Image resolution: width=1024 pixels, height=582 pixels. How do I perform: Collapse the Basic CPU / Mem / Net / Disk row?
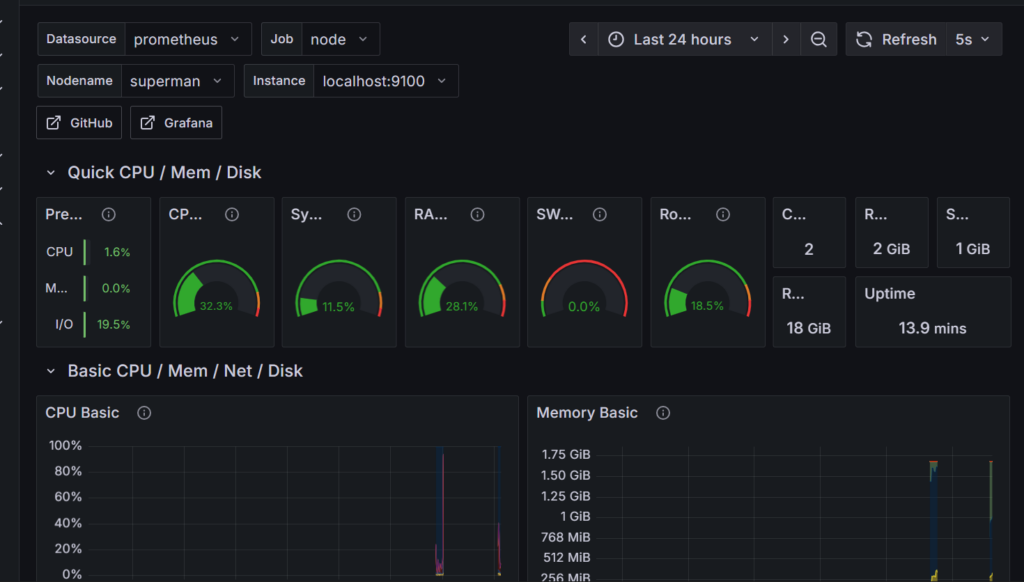(51, 371)
